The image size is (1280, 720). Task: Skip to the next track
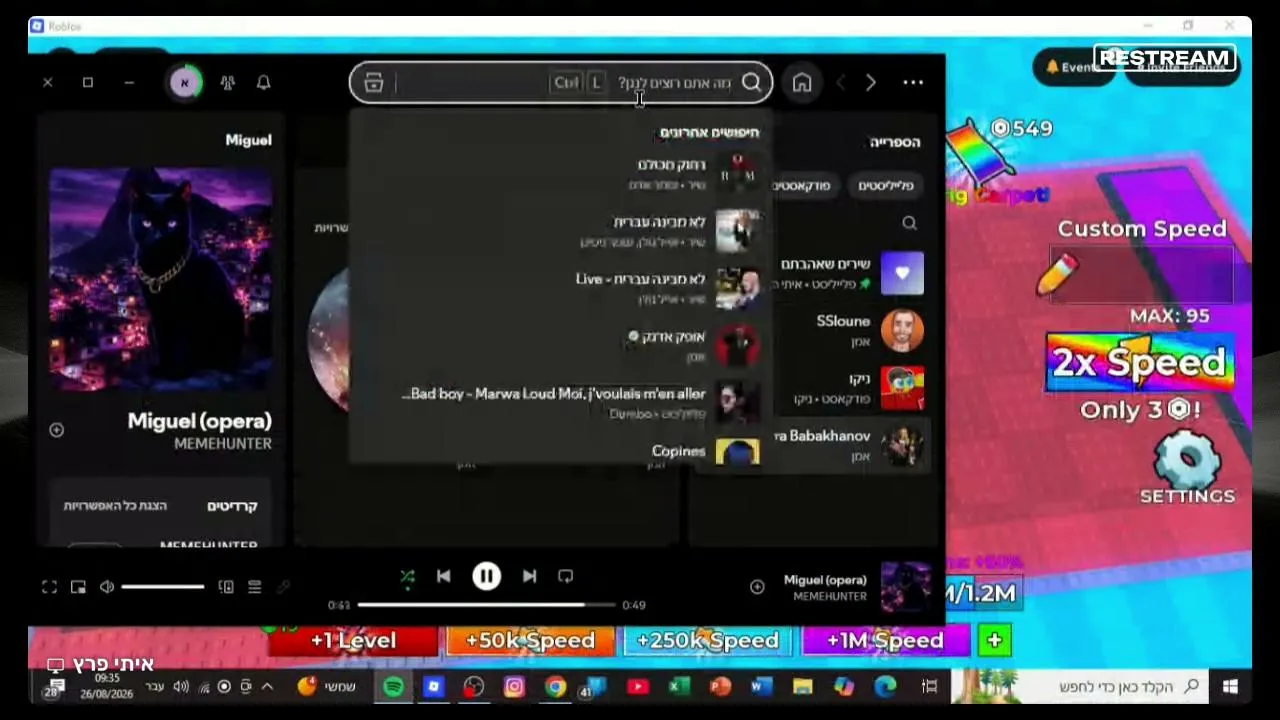click(529, 576)
